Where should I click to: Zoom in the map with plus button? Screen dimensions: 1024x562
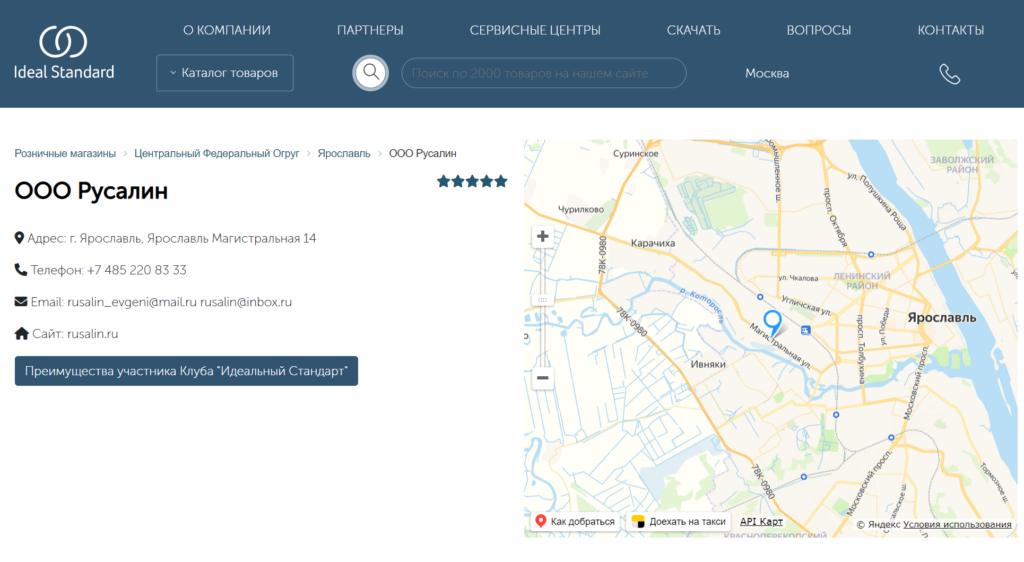click(x=542, y=236)
